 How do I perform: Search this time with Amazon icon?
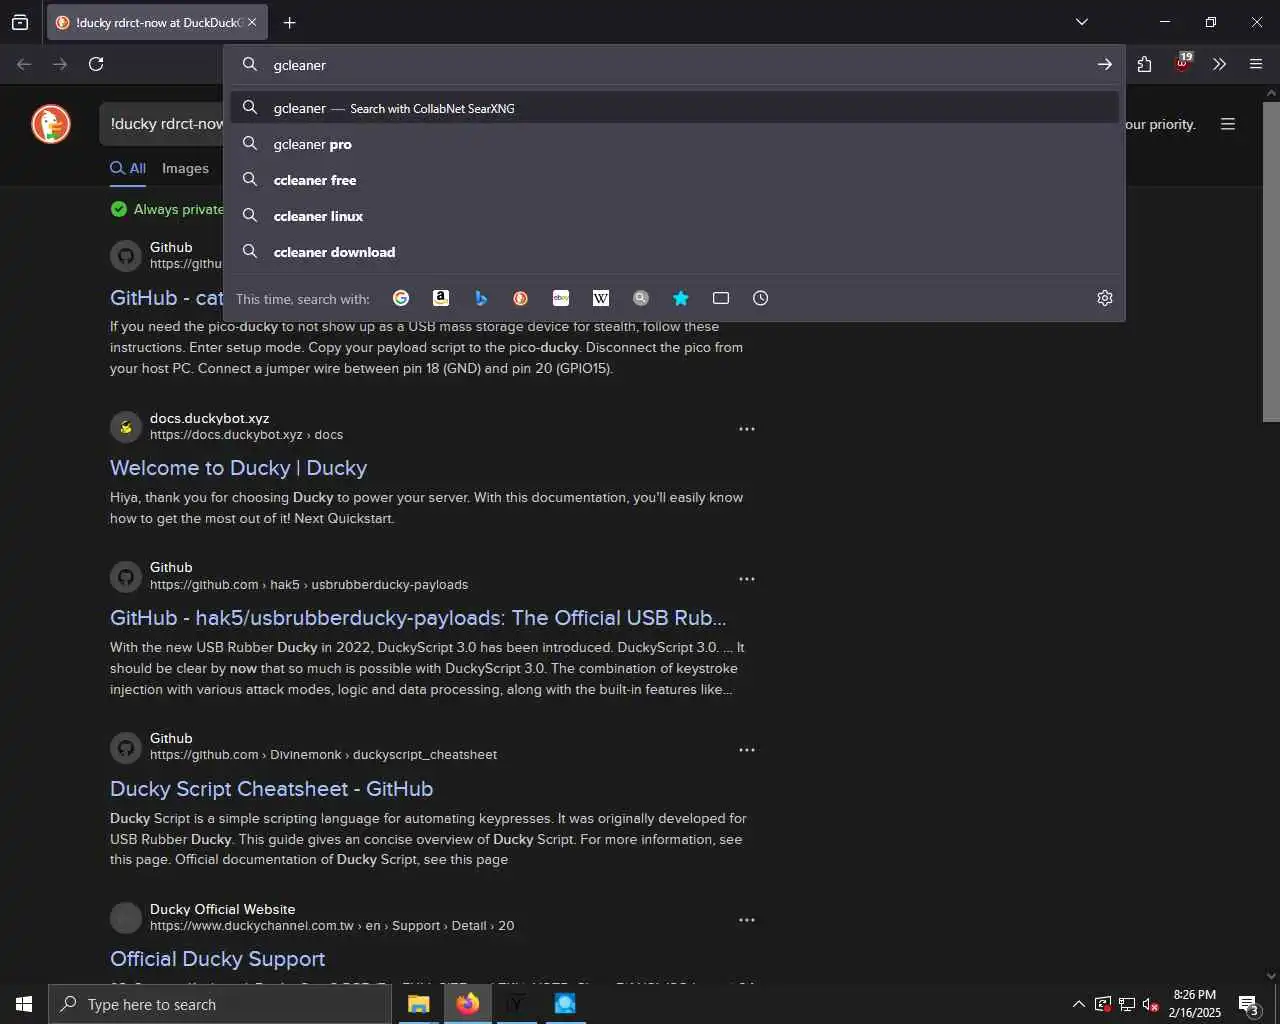click(x=441, y=298)
